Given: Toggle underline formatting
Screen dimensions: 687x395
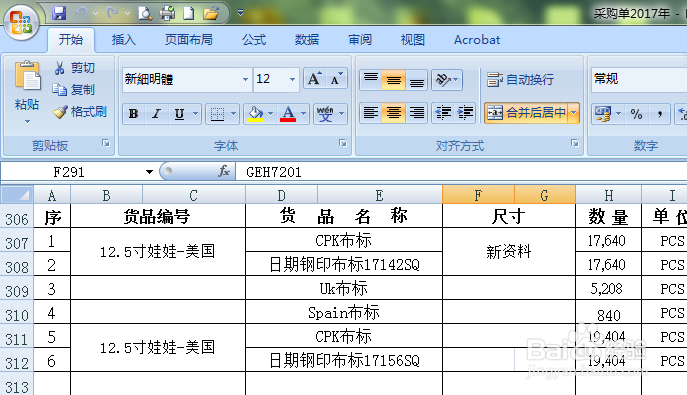Looking at the screenshot, I should click(x=179, y=114).
